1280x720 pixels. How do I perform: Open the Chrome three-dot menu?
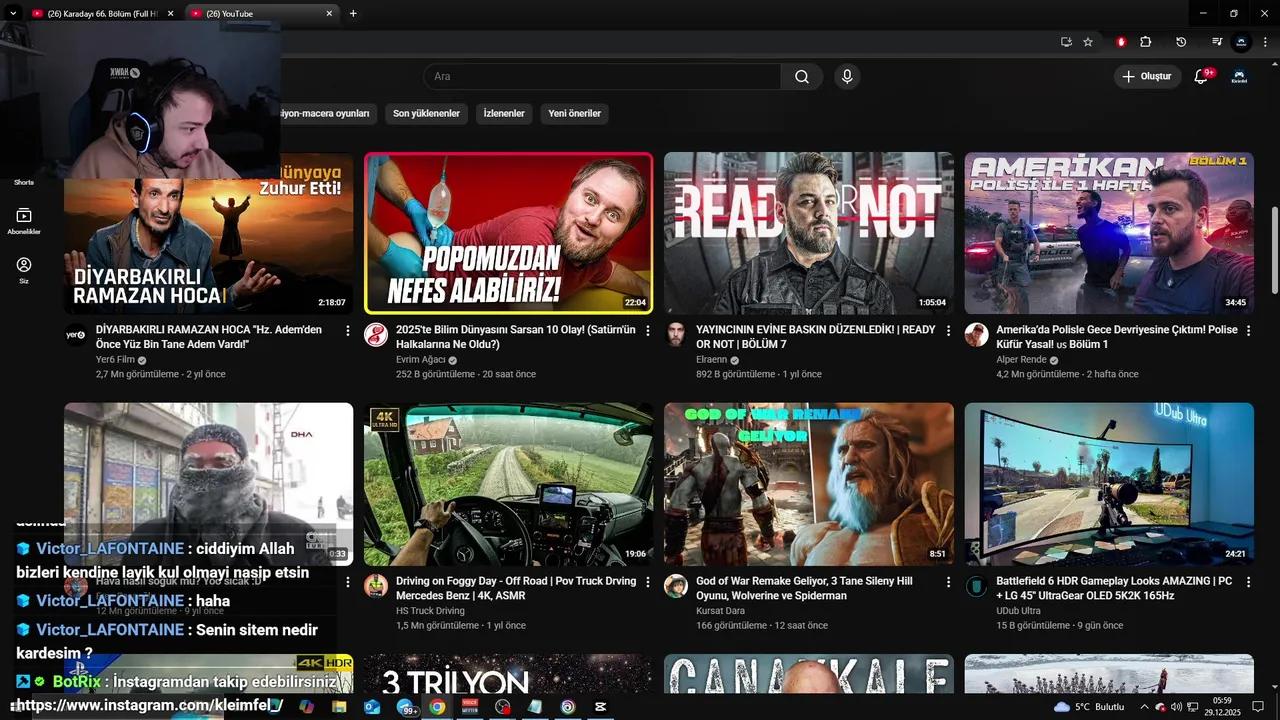[1265, 42]
